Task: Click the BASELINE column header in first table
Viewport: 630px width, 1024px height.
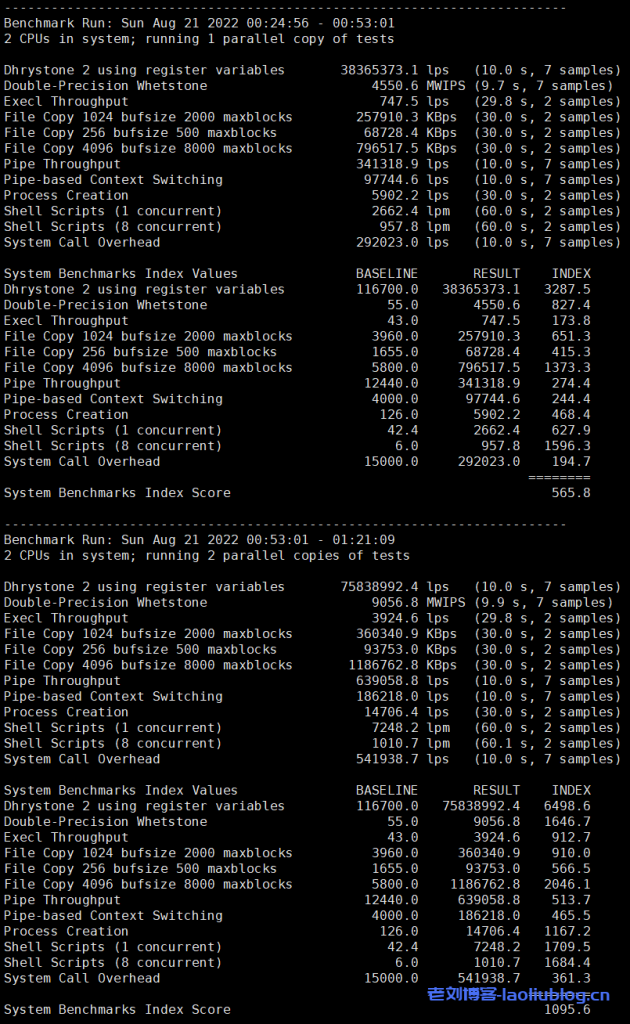Action: coord(387,274)
